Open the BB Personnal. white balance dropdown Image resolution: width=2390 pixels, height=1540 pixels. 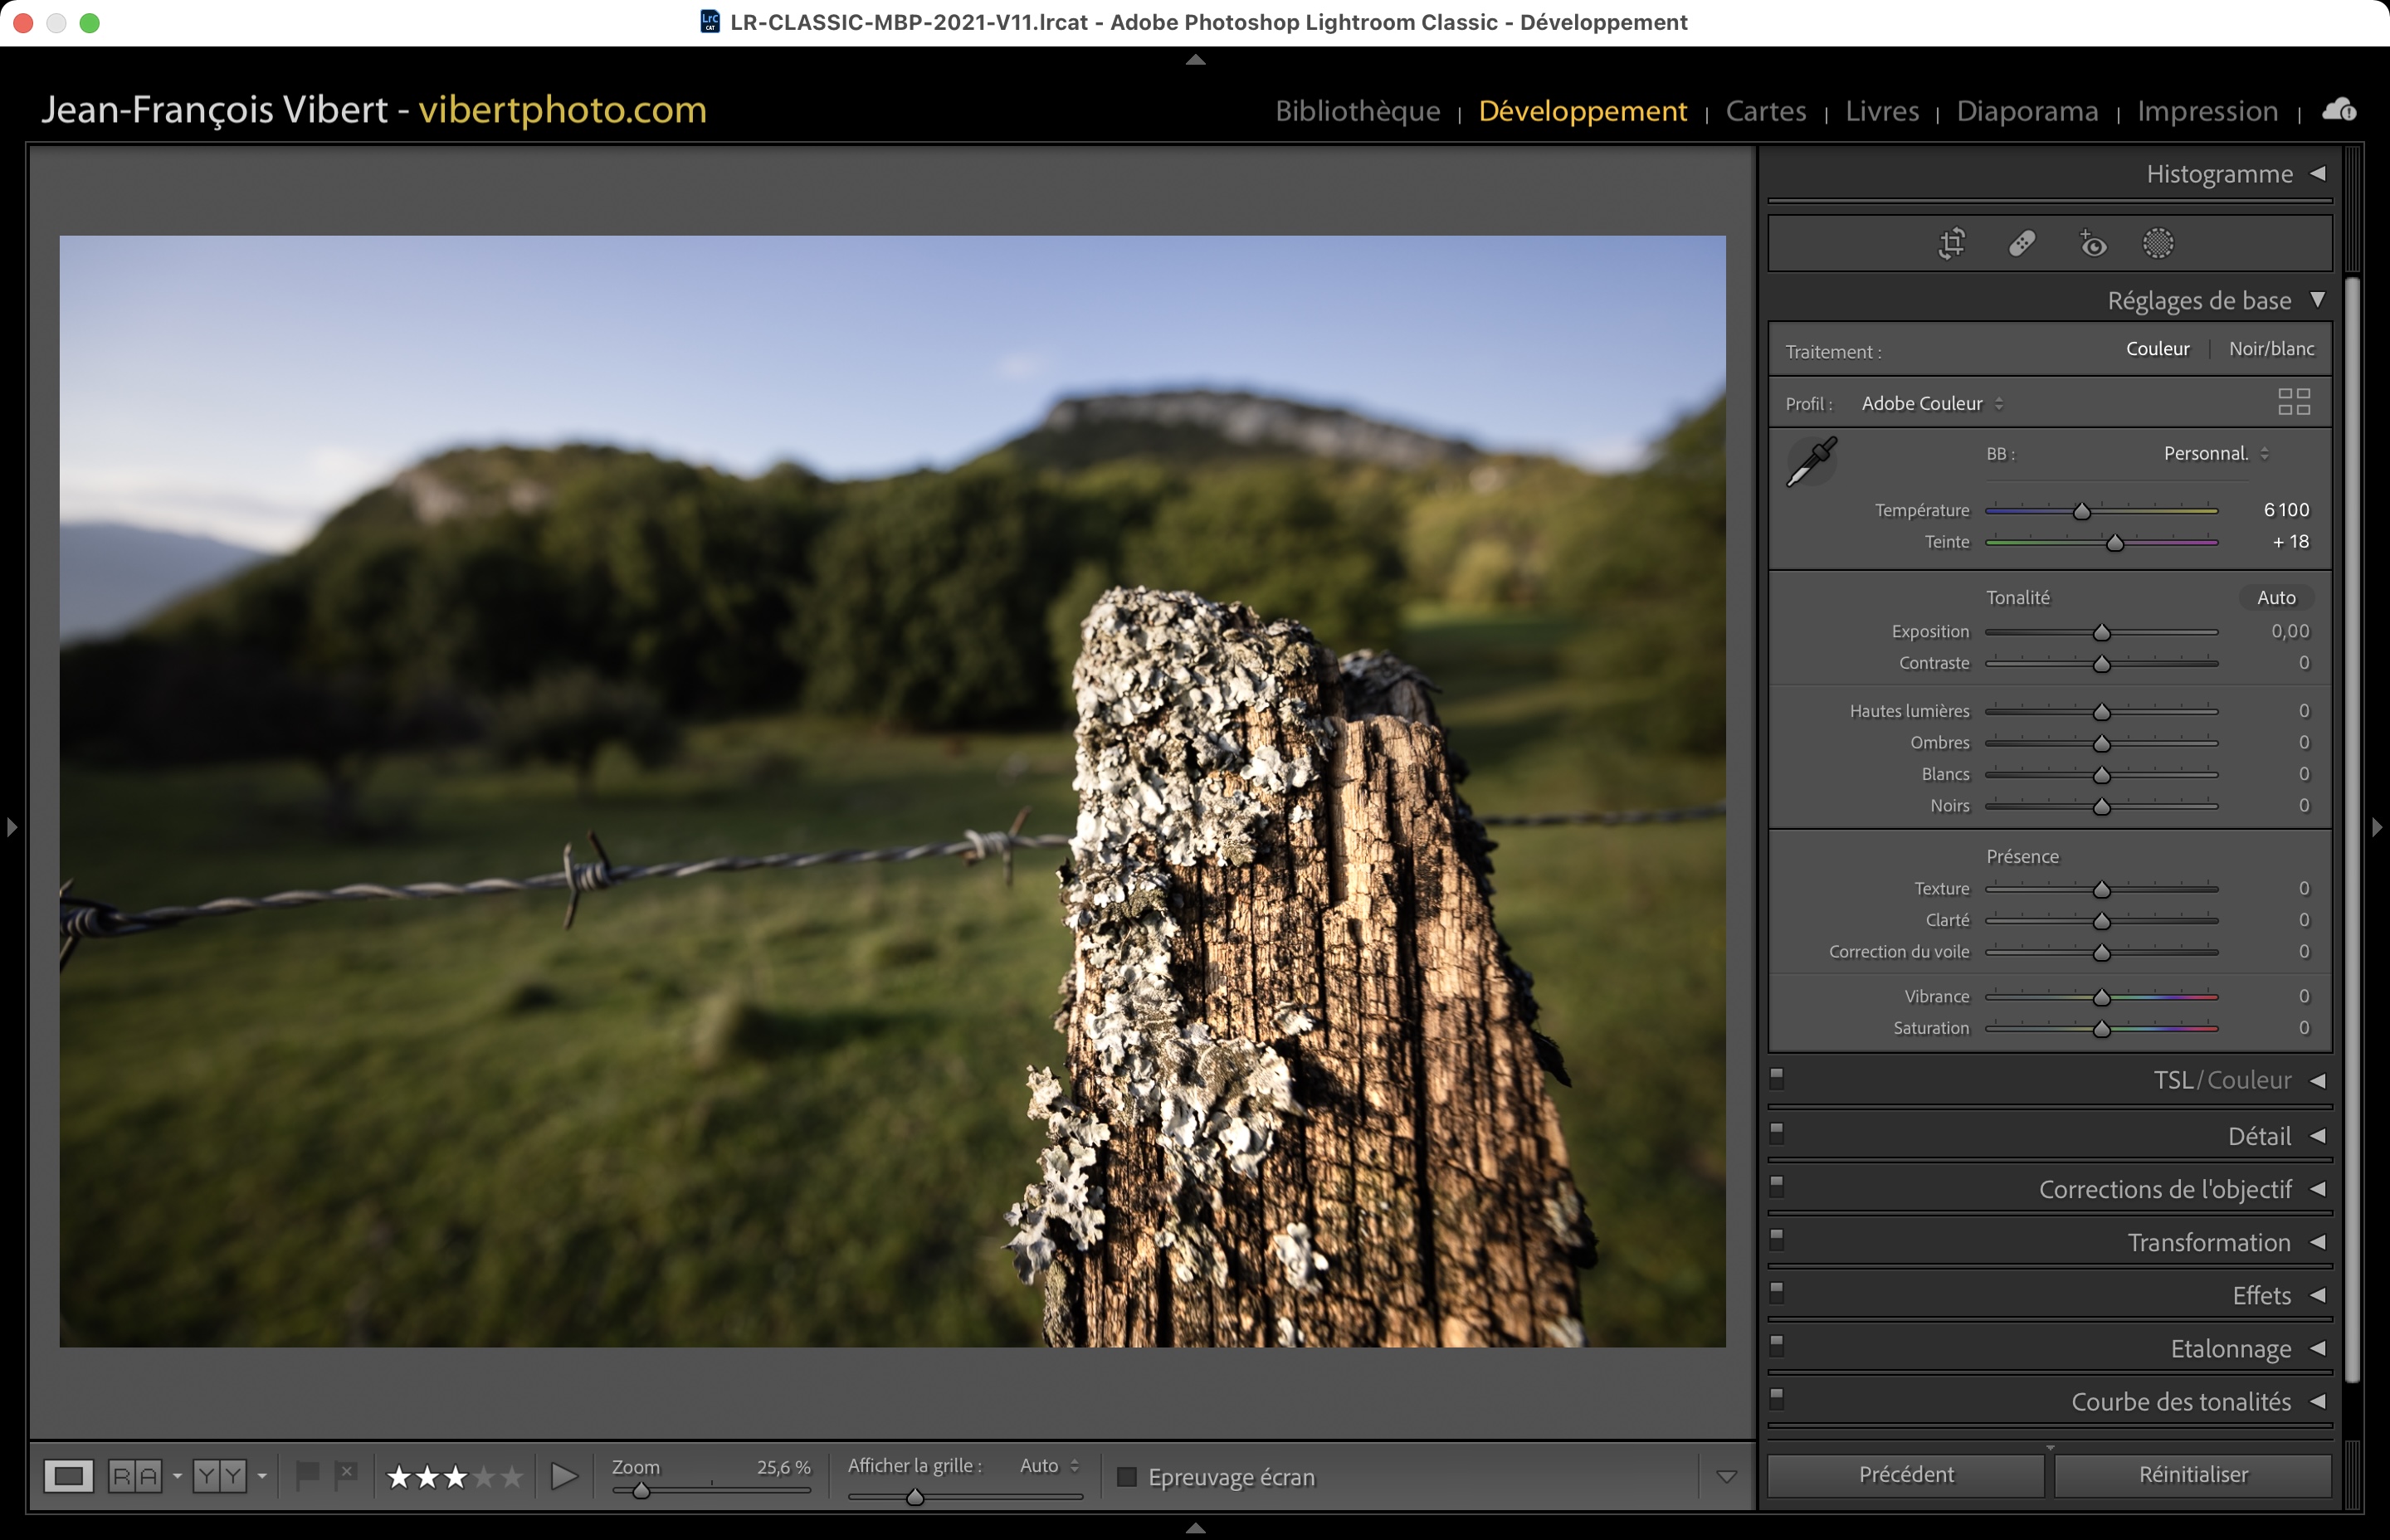[x=2215, y=454]
